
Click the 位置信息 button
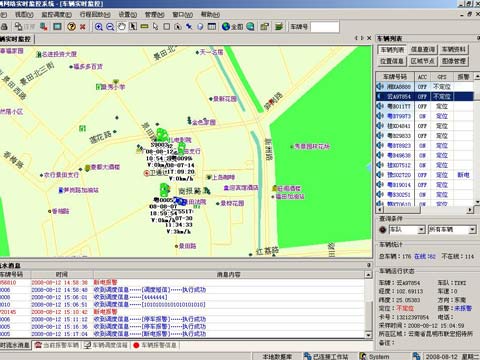(392, 61)
